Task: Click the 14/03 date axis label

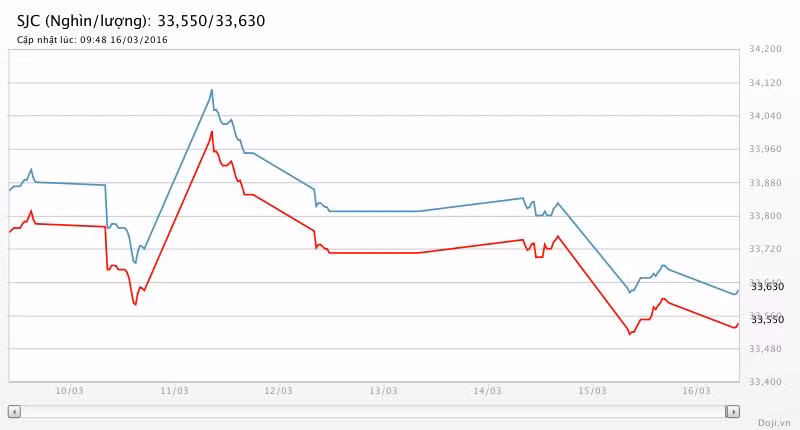Action: (488, 391)
